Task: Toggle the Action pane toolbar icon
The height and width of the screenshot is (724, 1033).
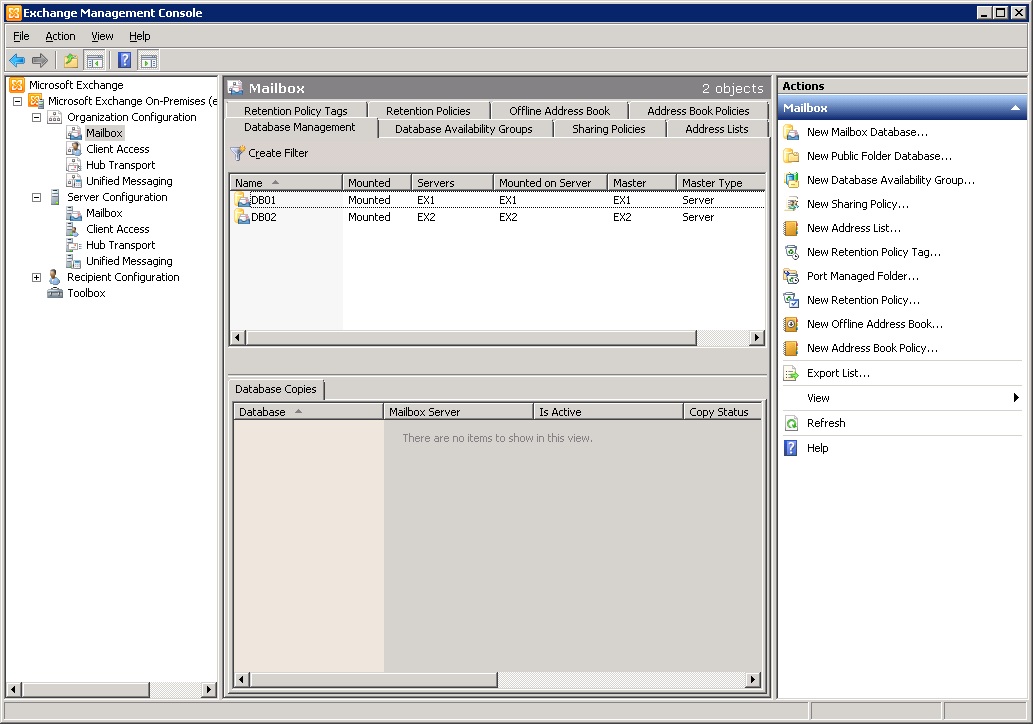Action: coord(149,61)
